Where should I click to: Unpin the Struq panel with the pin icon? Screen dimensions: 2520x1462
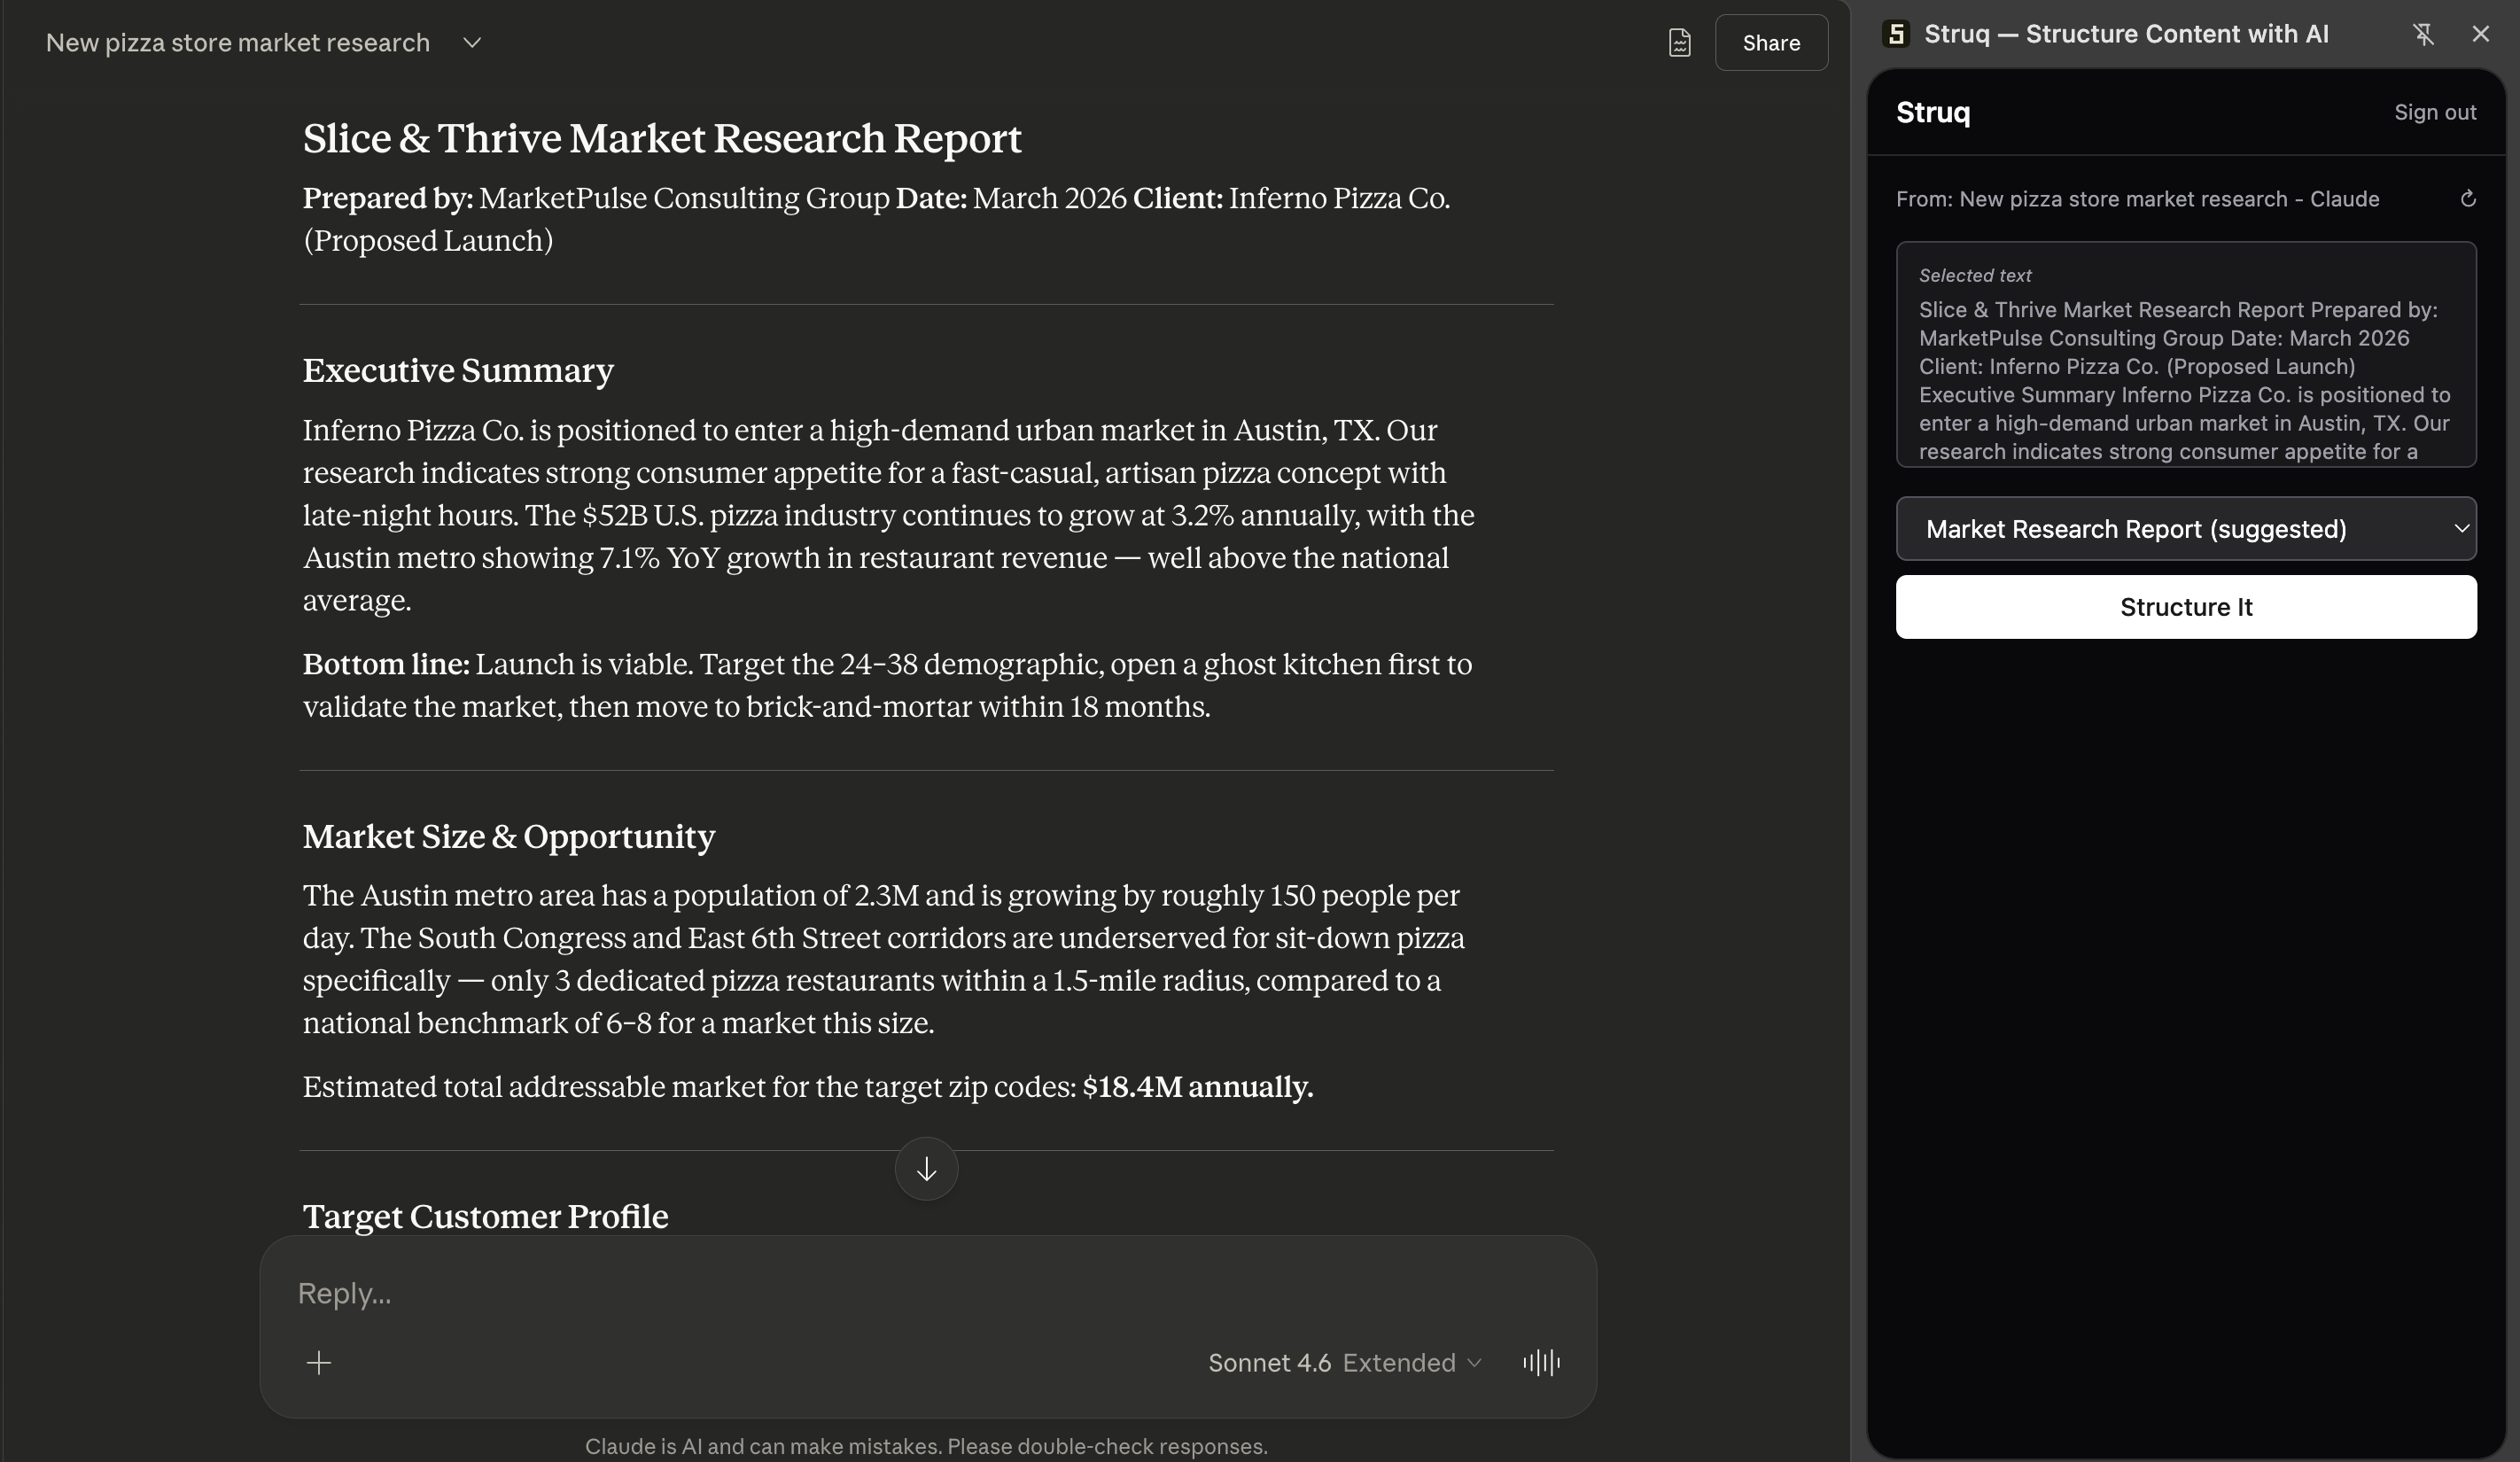click(2424, 33)
